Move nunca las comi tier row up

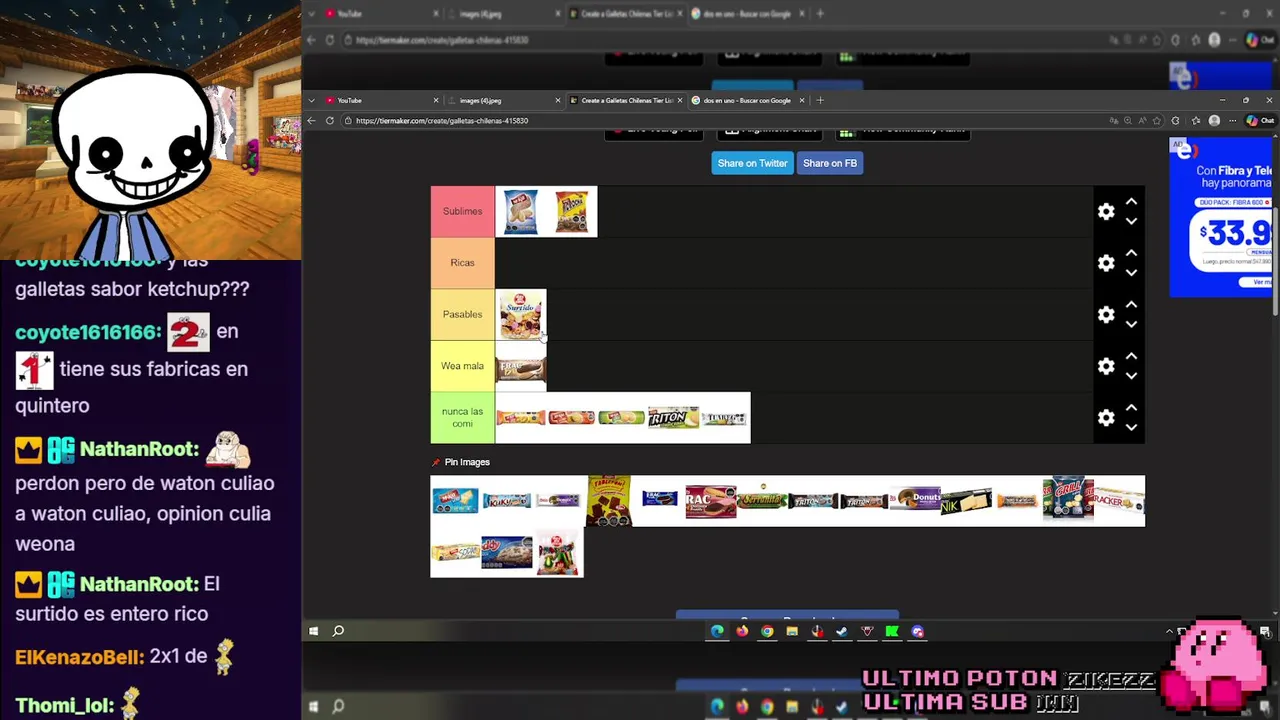[1131, 408]
